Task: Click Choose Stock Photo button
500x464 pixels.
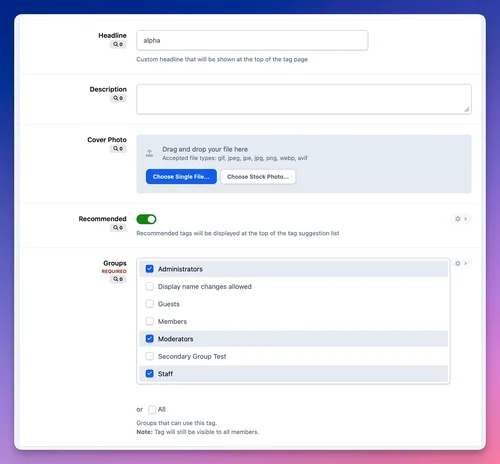Action: (258, 177)
